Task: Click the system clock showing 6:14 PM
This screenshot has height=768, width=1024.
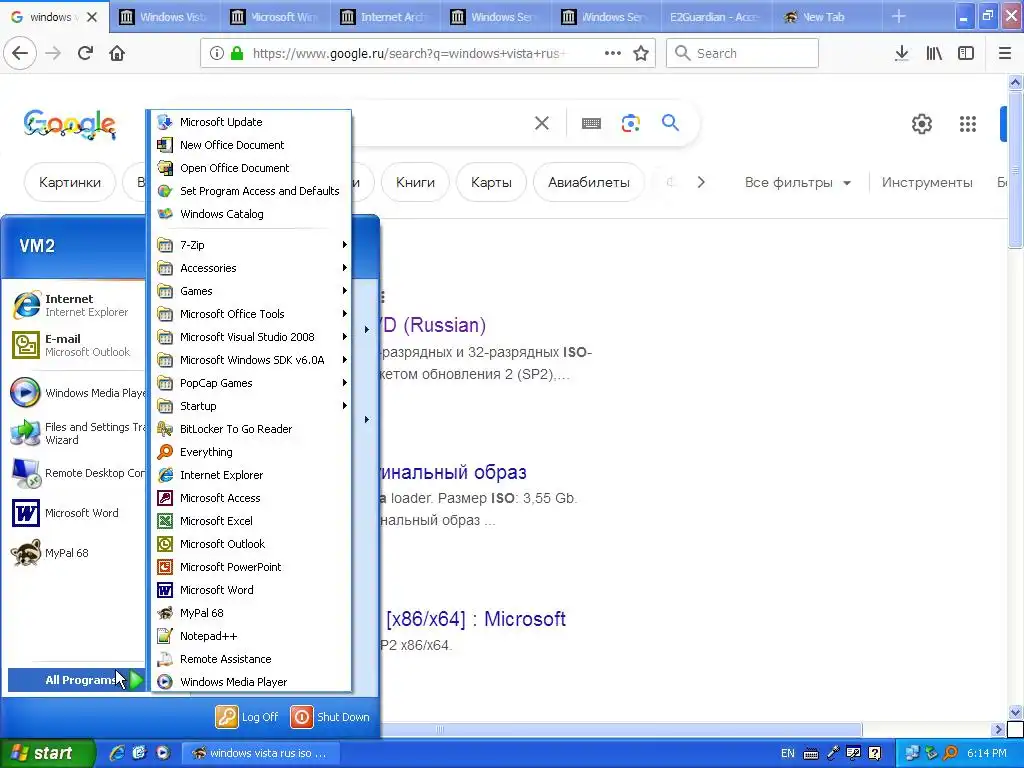Action: pyautogui.click(x=987, y=754)
